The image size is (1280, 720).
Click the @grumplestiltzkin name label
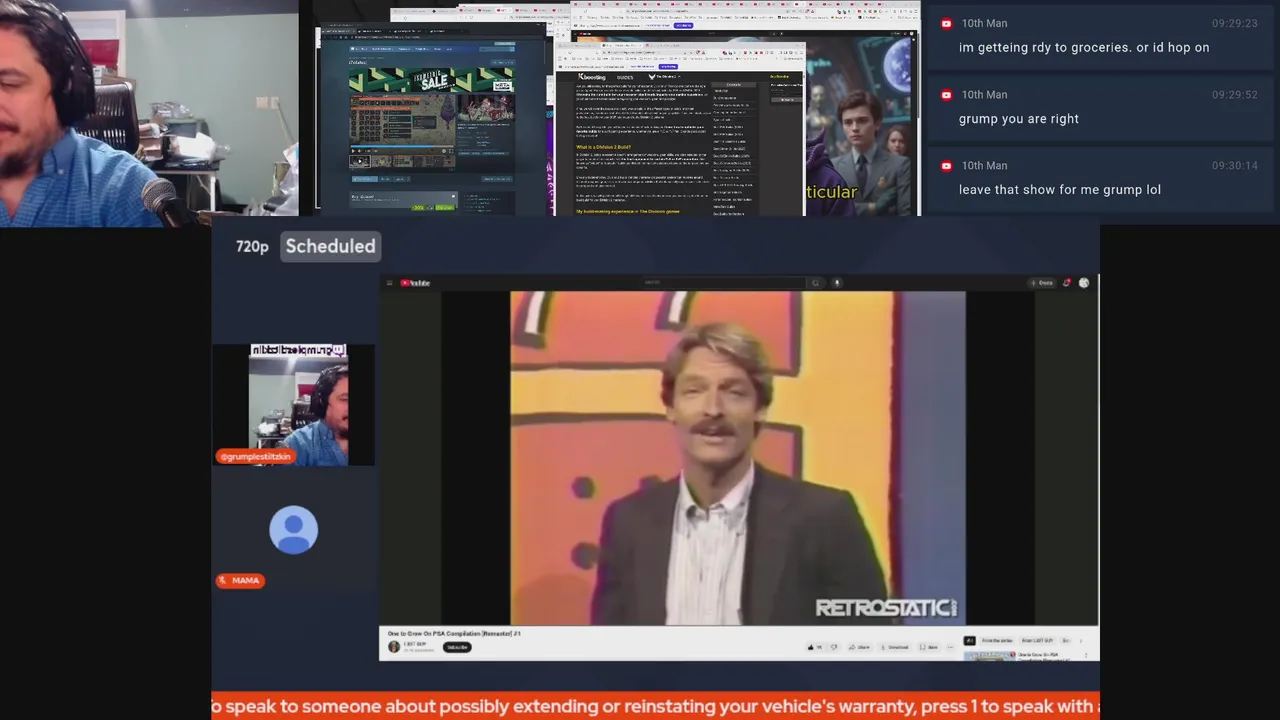(254, 456)
